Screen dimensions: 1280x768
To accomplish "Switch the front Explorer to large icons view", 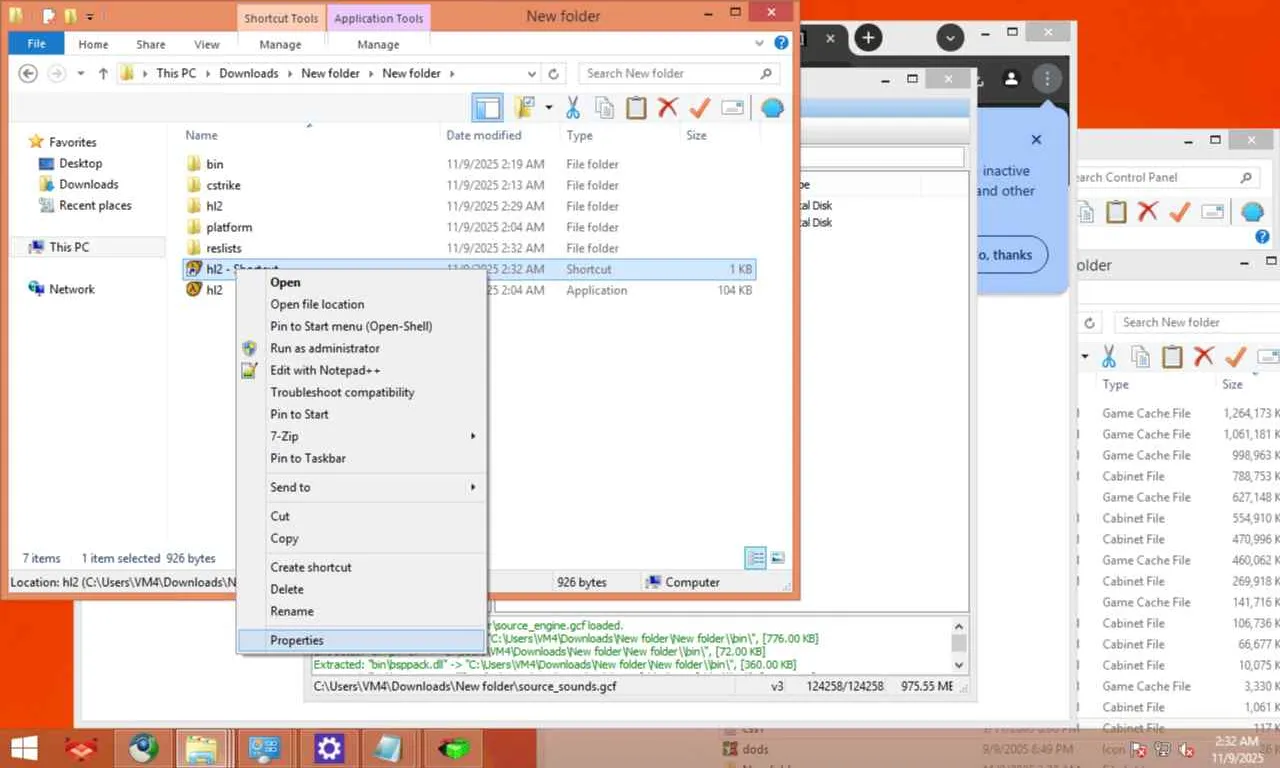I will pos(777,558).
